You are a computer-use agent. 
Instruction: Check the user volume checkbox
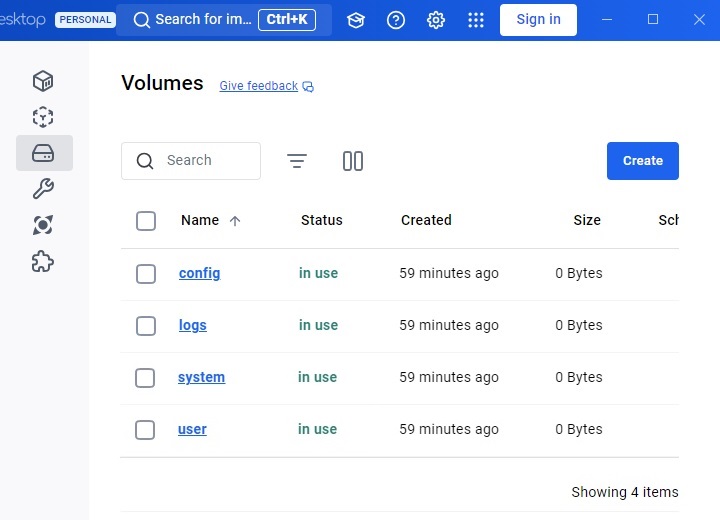tap(145, 430)
